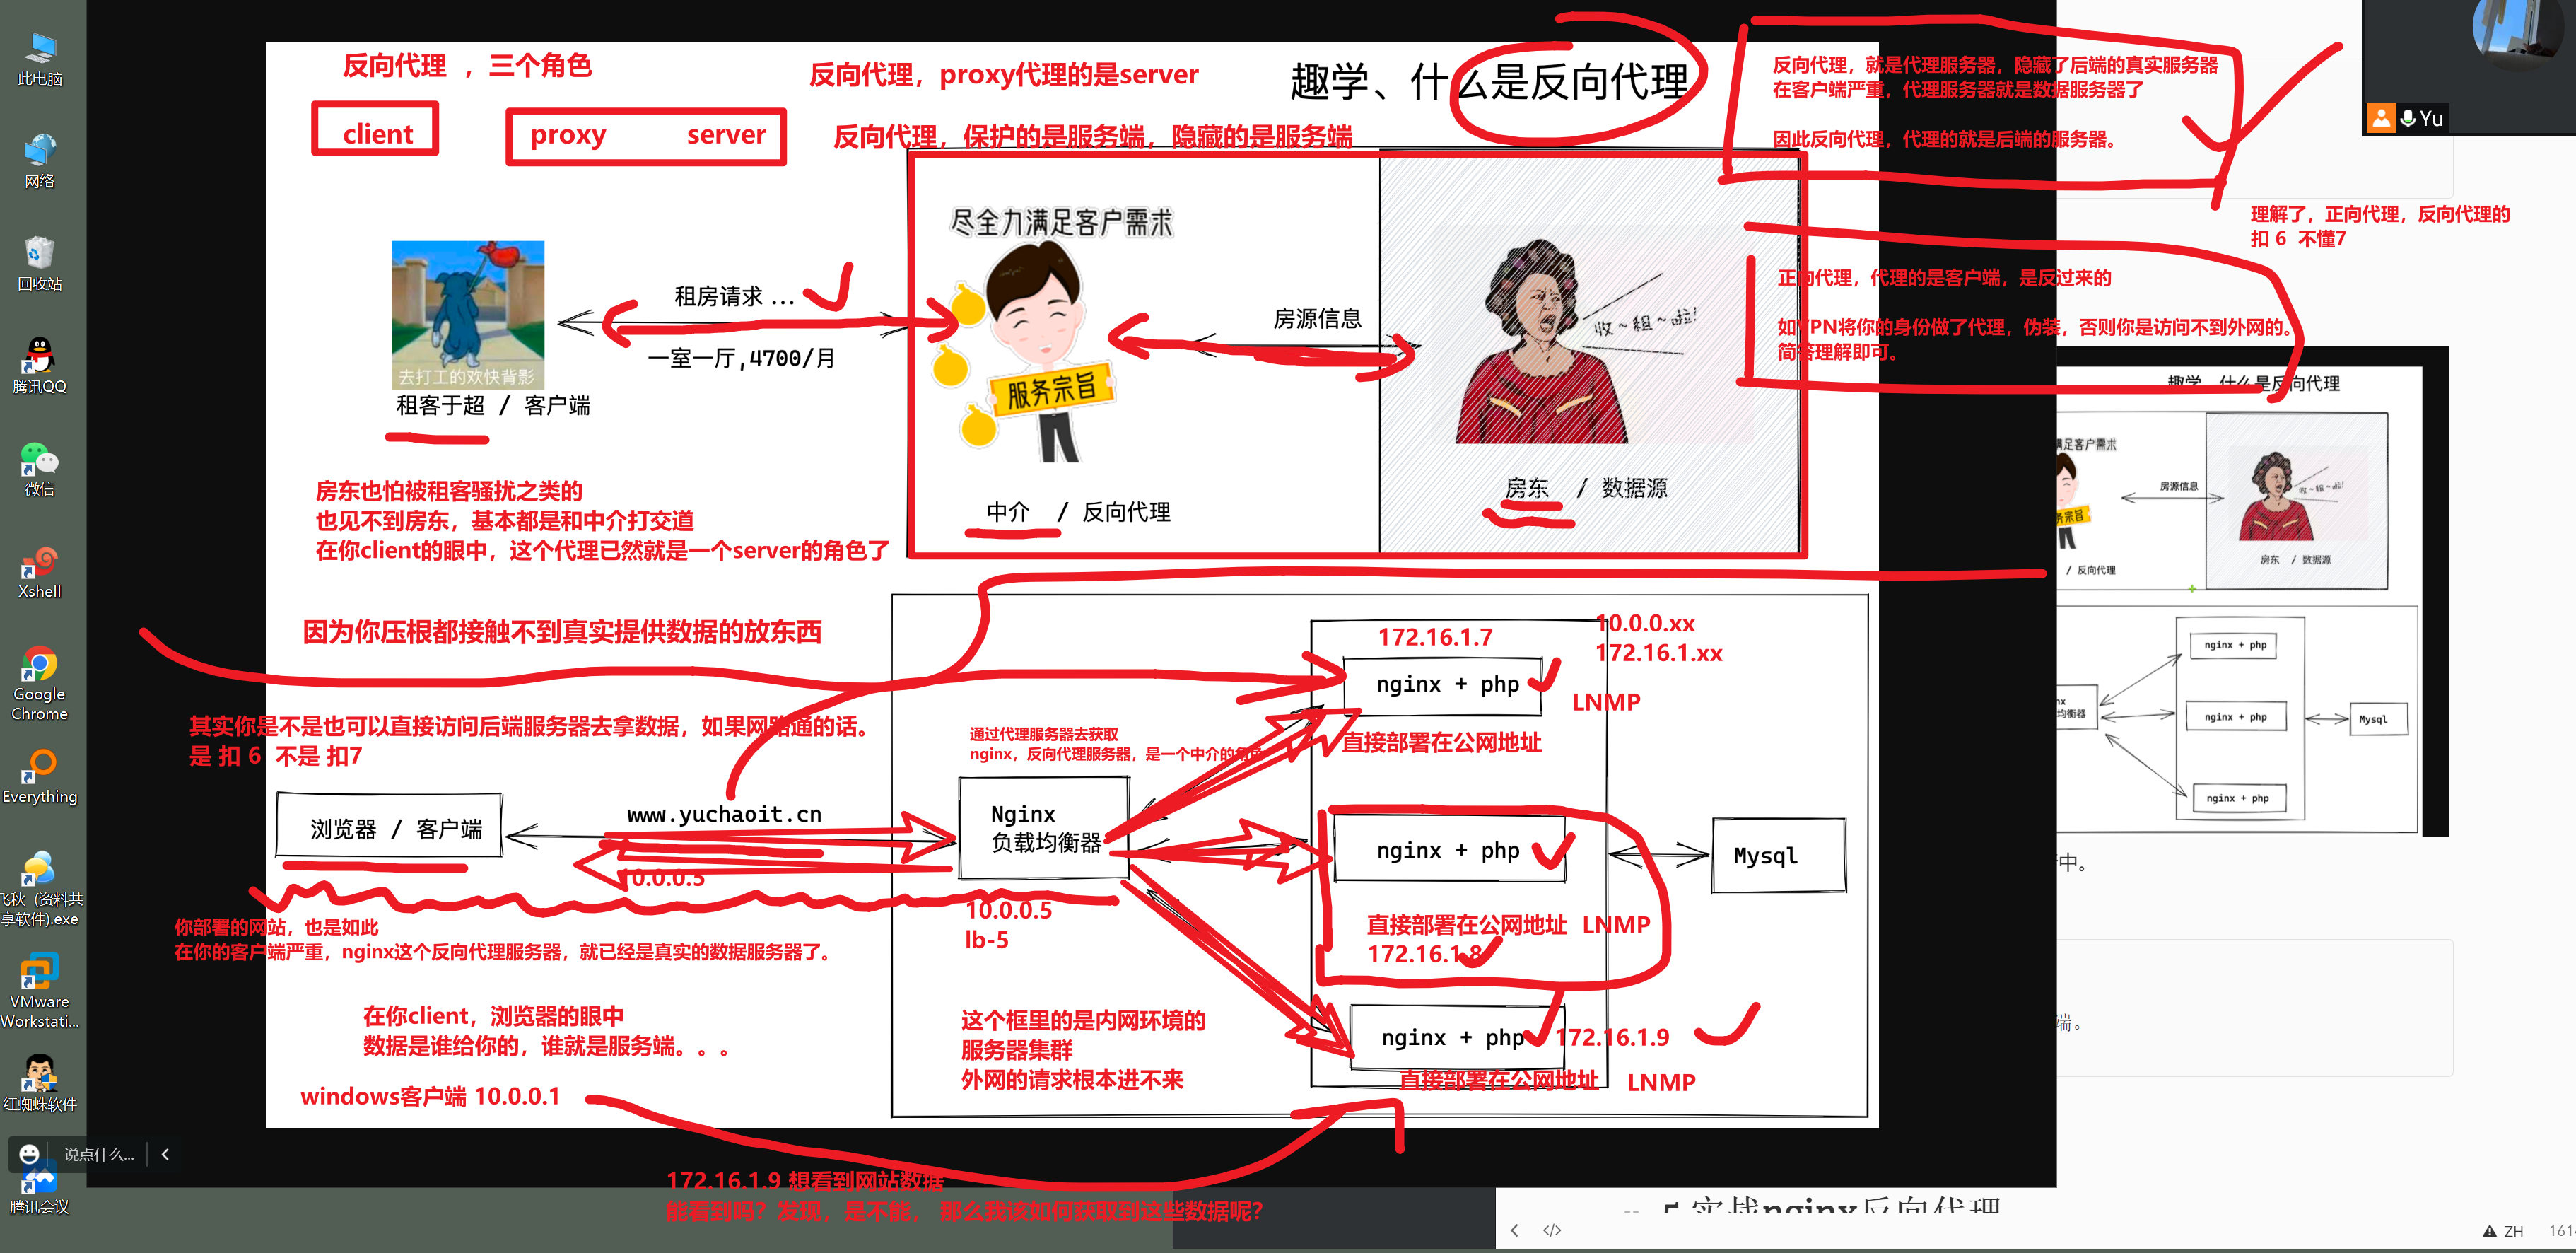Click the emoji smiley in chat bar
2576x1253 pixels.
click(29, 1154)
